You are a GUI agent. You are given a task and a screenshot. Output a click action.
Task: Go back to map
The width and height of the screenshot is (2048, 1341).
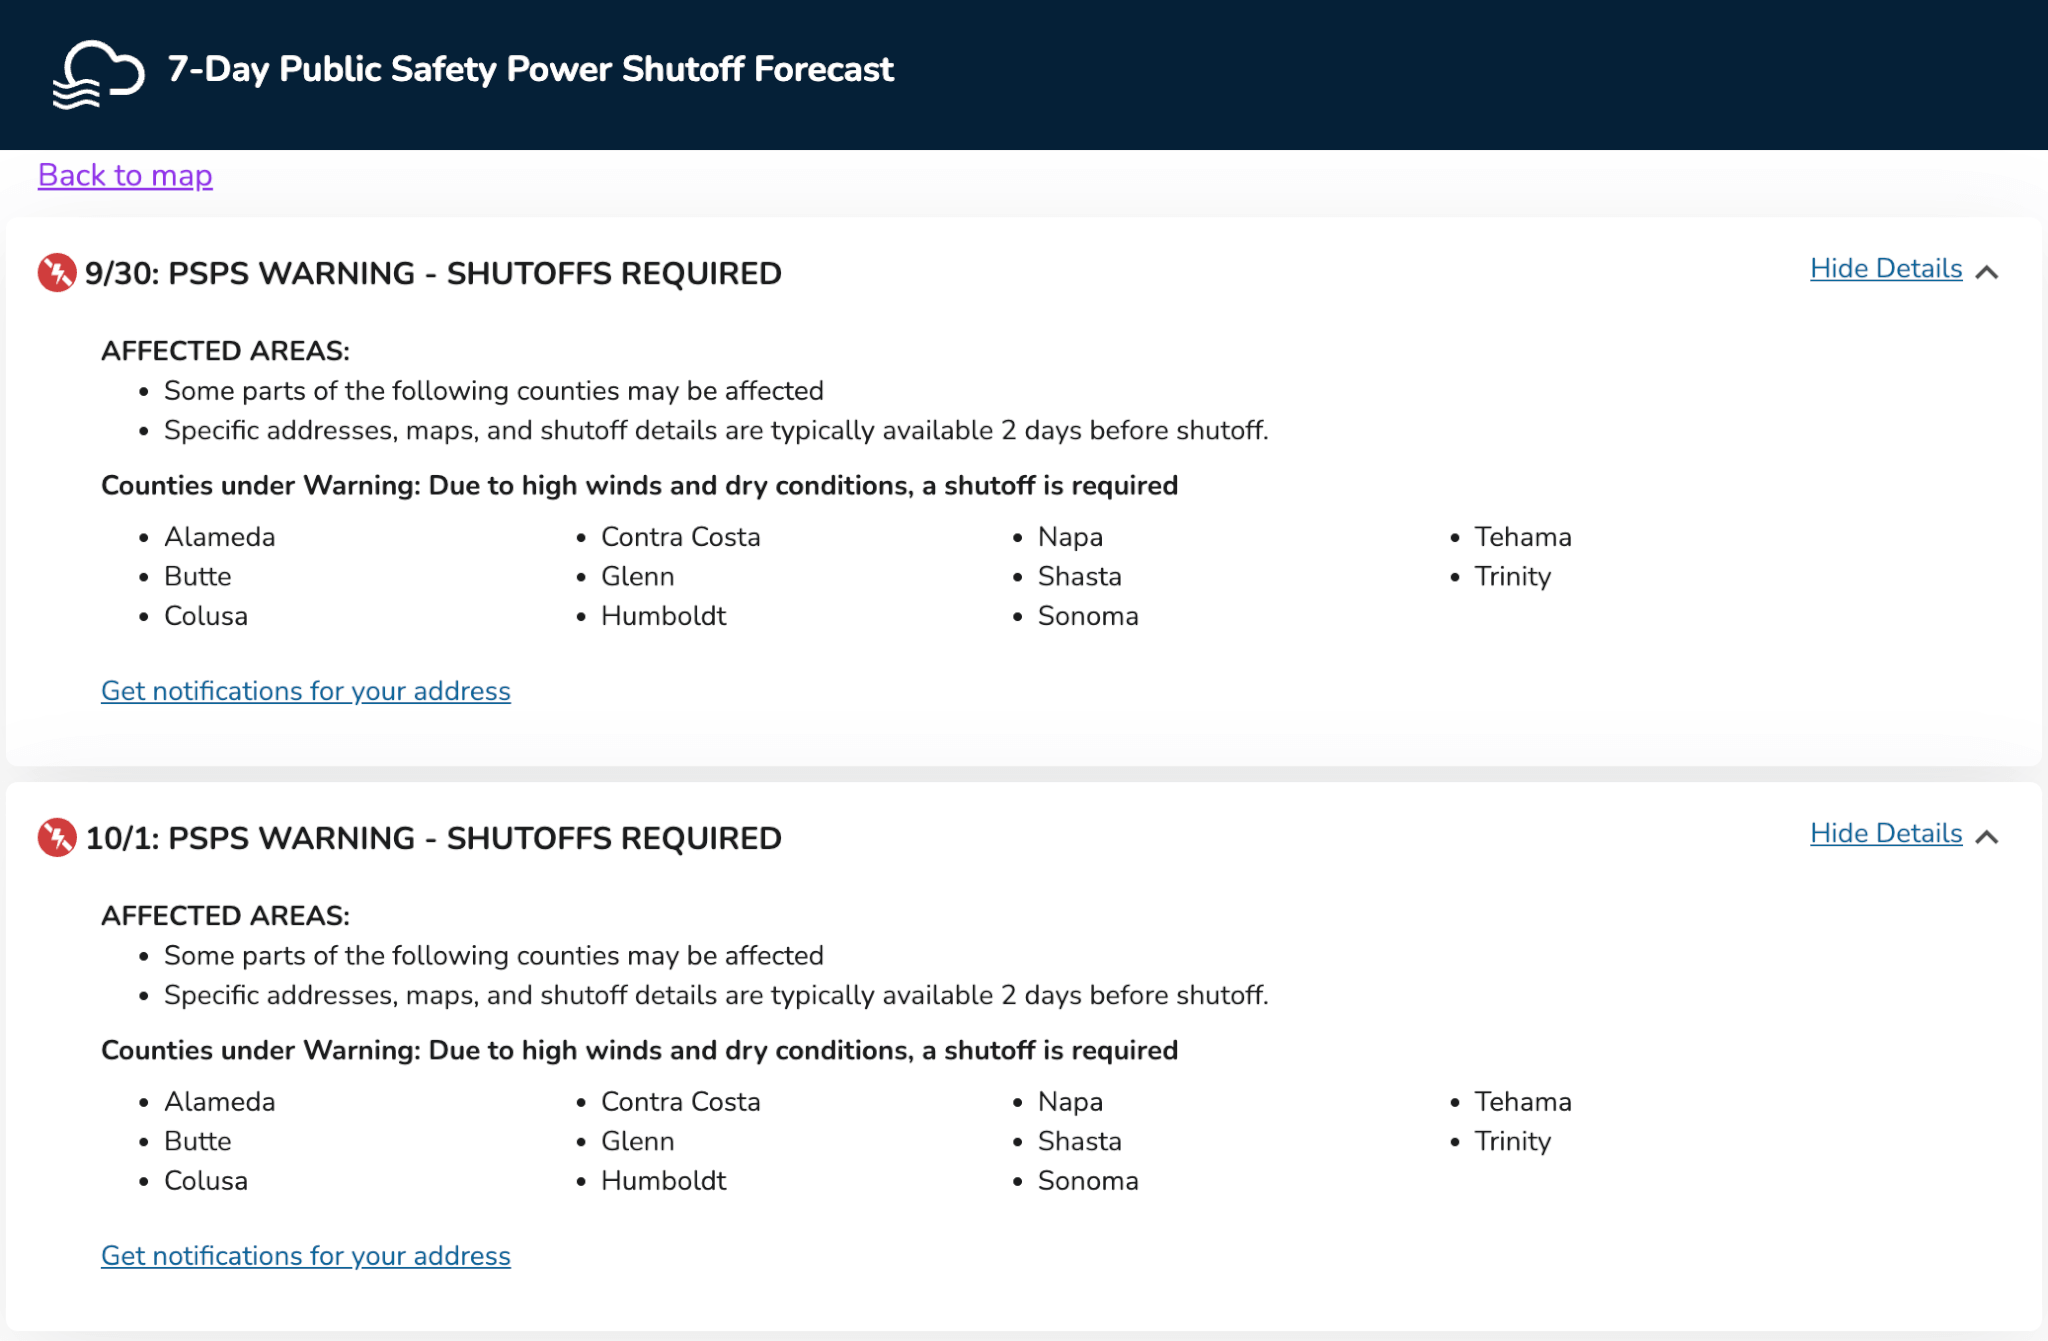(125, 175)
